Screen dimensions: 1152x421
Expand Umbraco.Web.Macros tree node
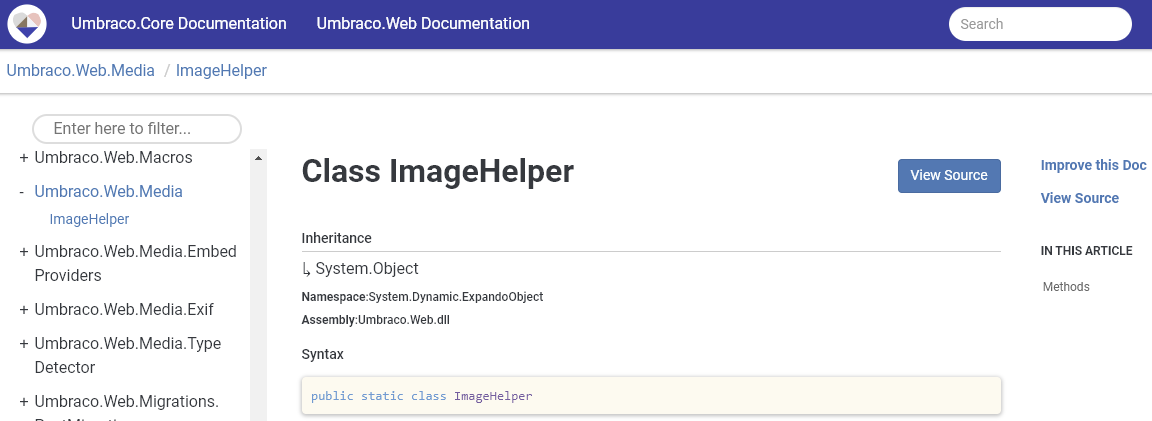(x=24, y=158)
